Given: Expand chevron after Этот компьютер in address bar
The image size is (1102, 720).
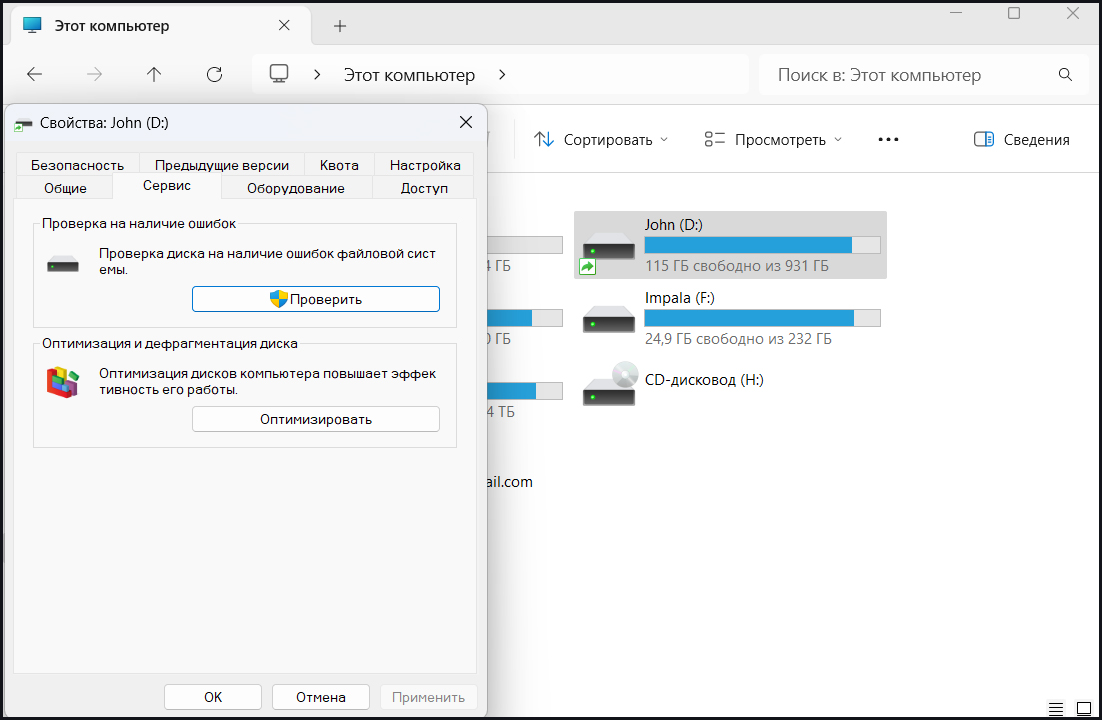Looking at the screenshot, I should (x=502, y=75).
